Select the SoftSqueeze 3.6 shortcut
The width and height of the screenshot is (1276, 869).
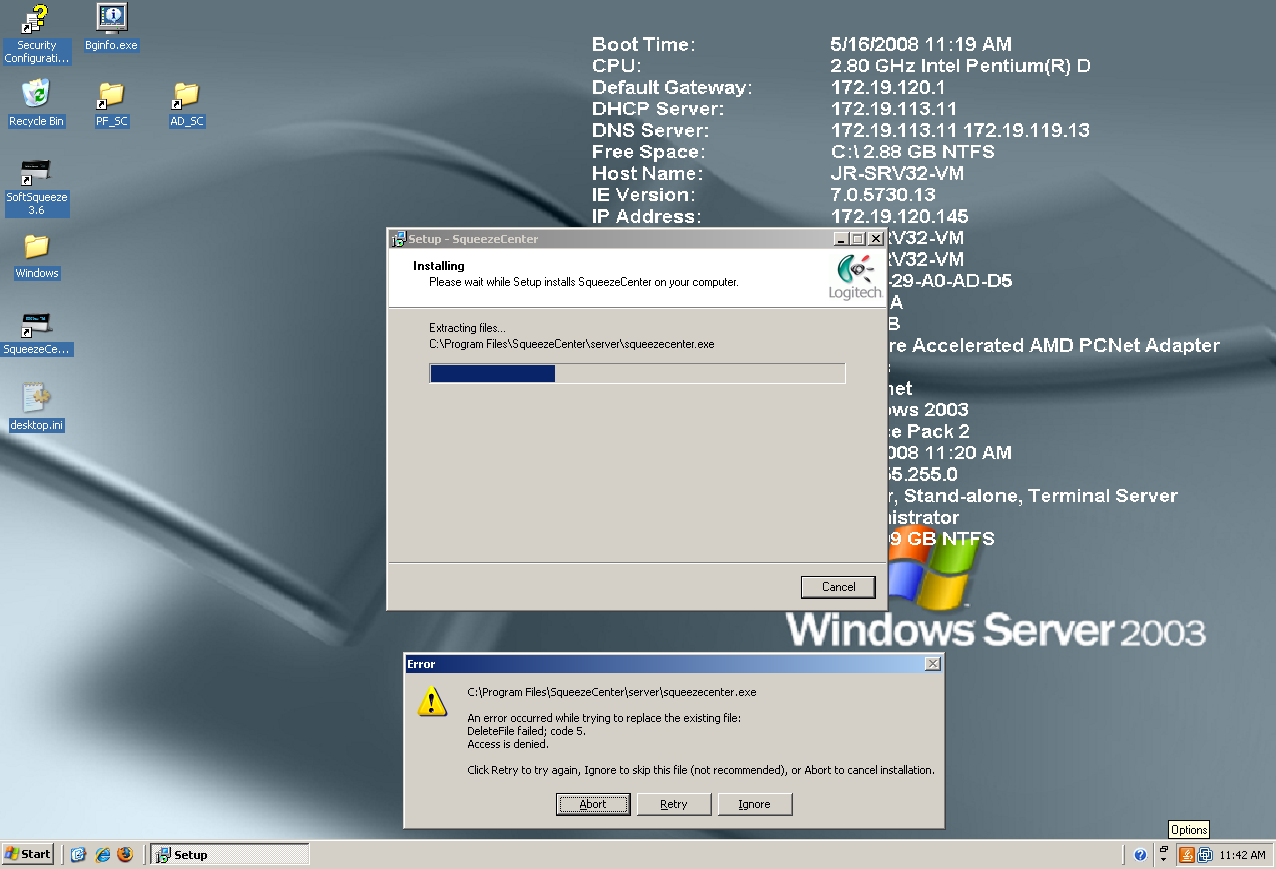click(36, 172)
